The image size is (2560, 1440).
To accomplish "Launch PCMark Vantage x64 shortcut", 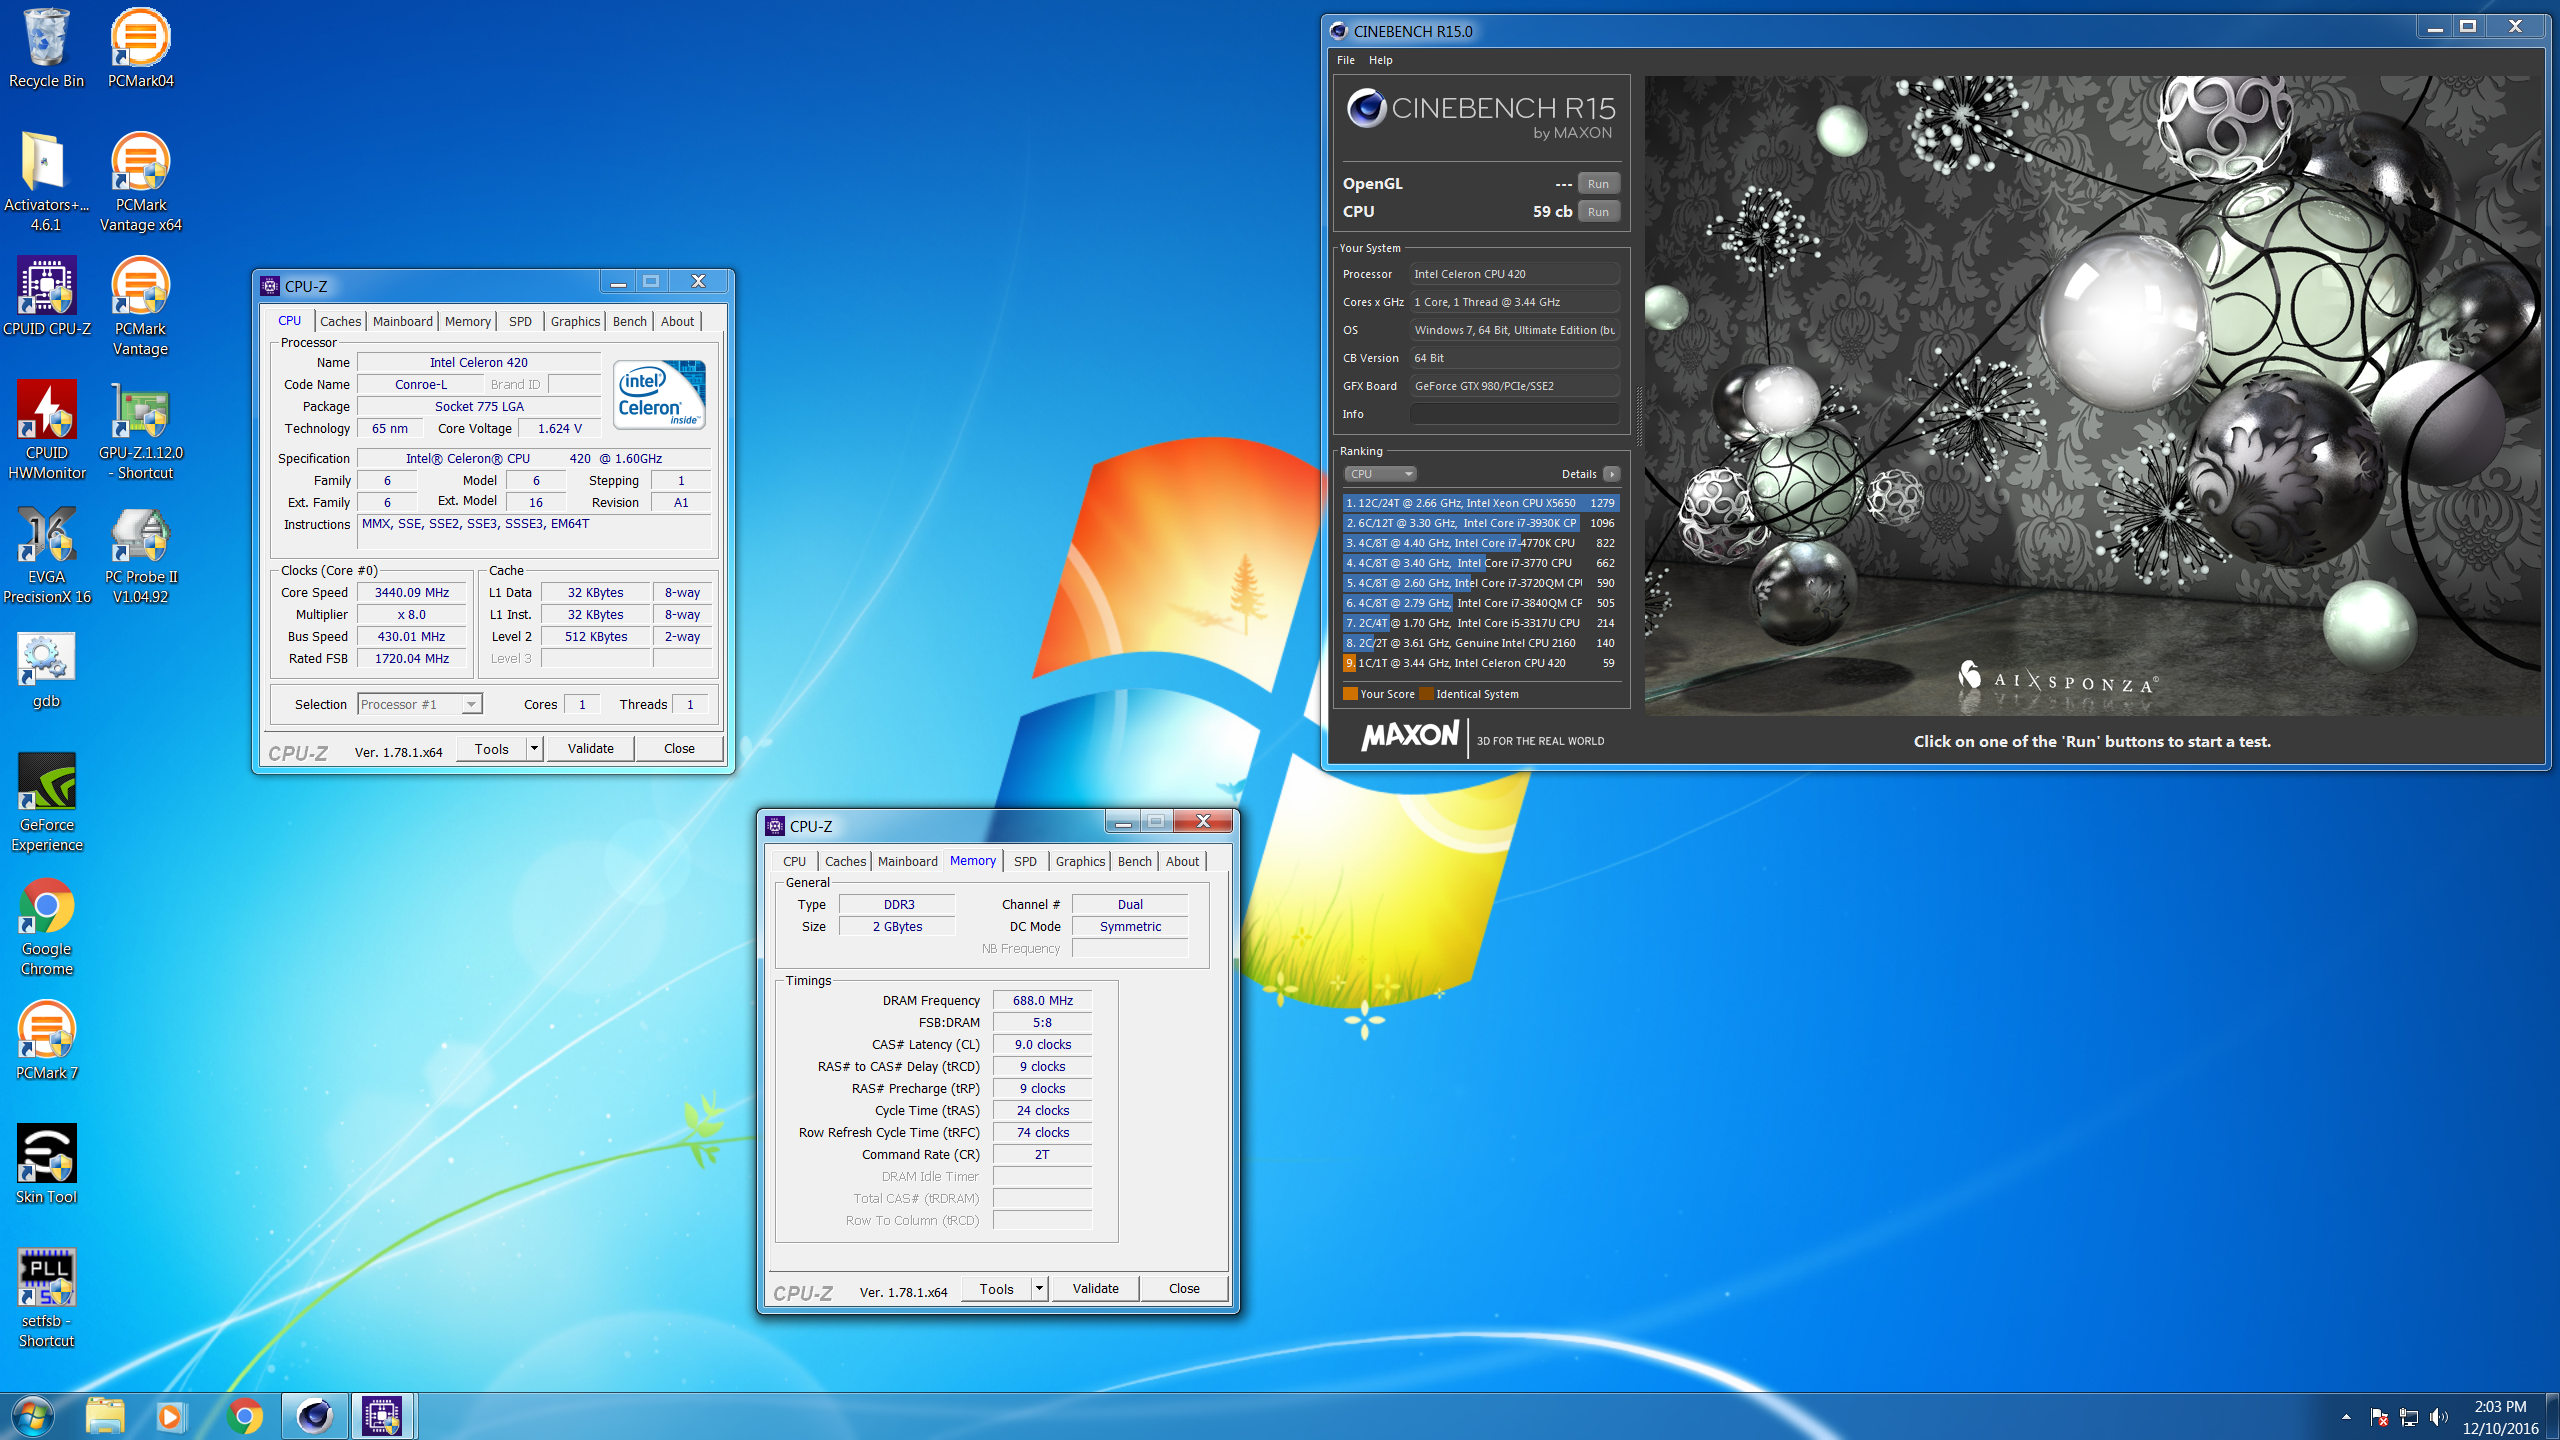I will (x=140, y=182).
